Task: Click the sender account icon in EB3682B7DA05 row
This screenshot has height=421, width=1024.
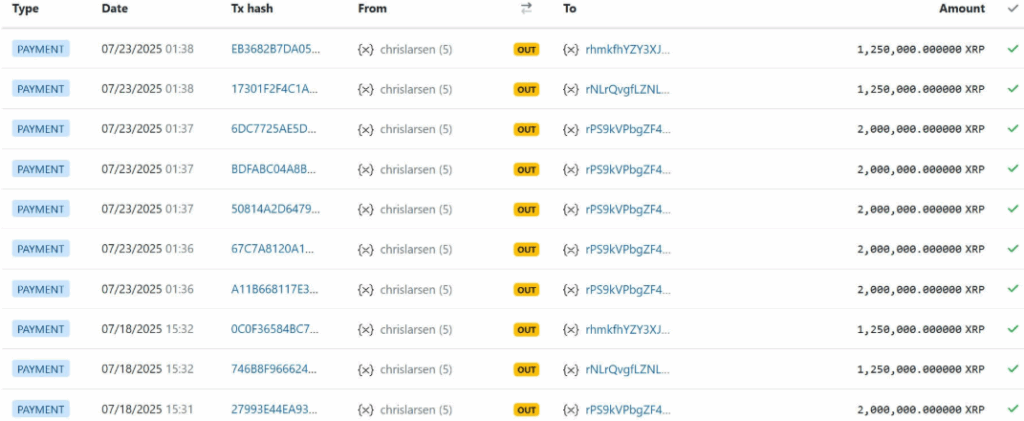Action: pyautogui.click(x=366, y=49)
